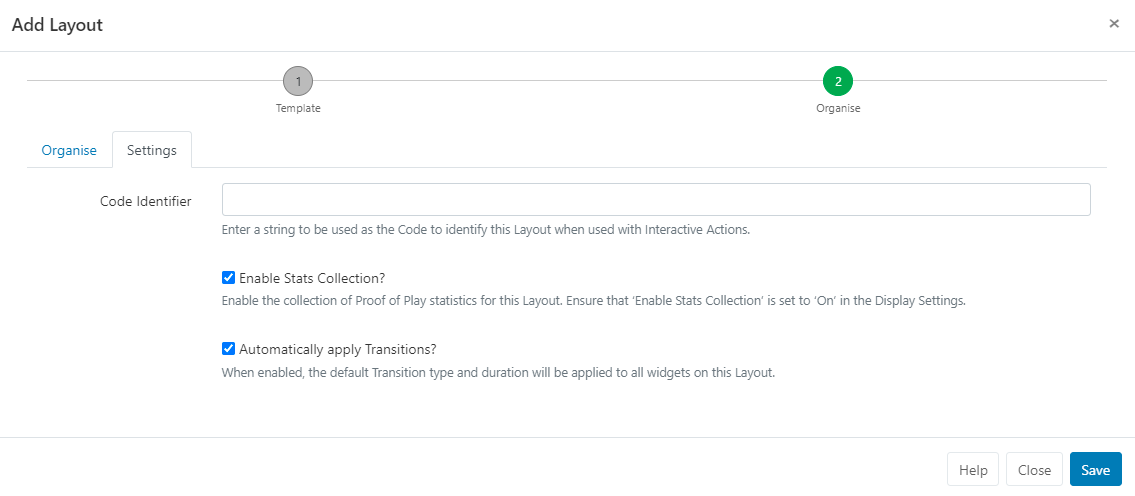Open Help for this form
Screen dimensions: 1135x496
tap(973, 470)
